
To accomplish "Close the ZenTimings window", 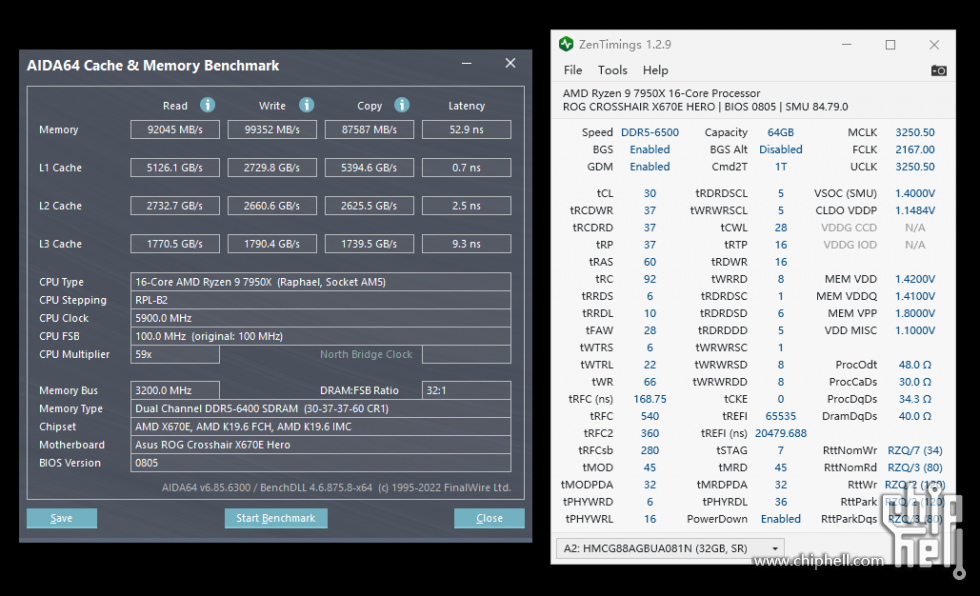I will [x=934, y=45].
